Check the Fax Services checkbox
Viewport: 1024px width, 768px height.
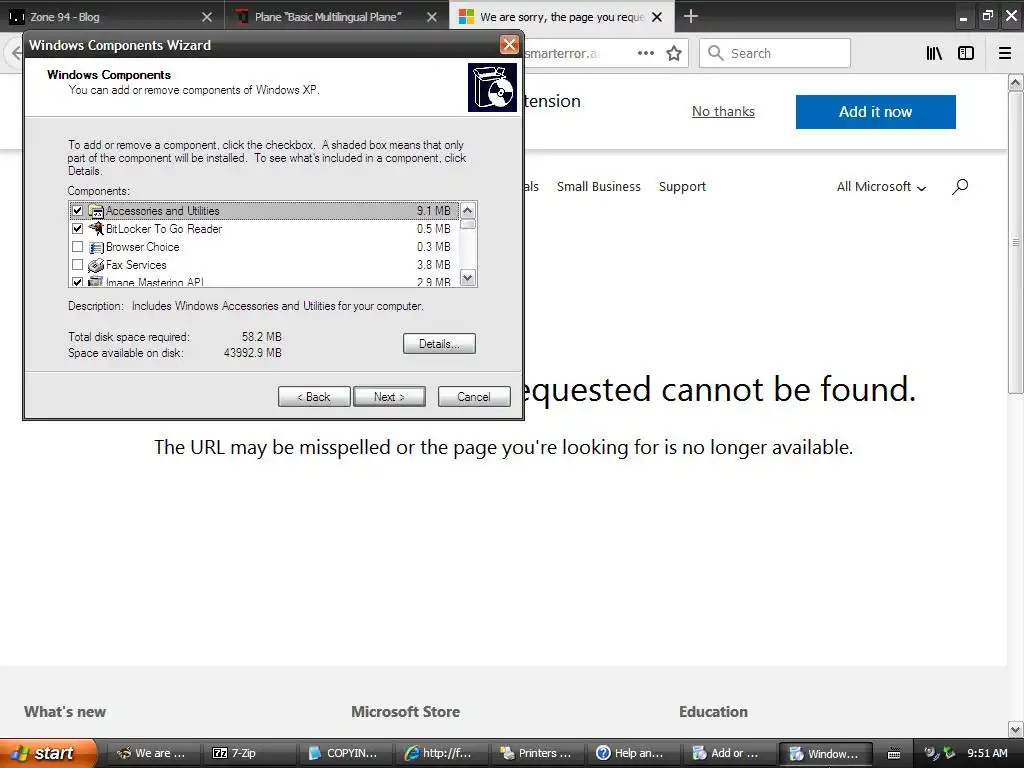(77, 264)
